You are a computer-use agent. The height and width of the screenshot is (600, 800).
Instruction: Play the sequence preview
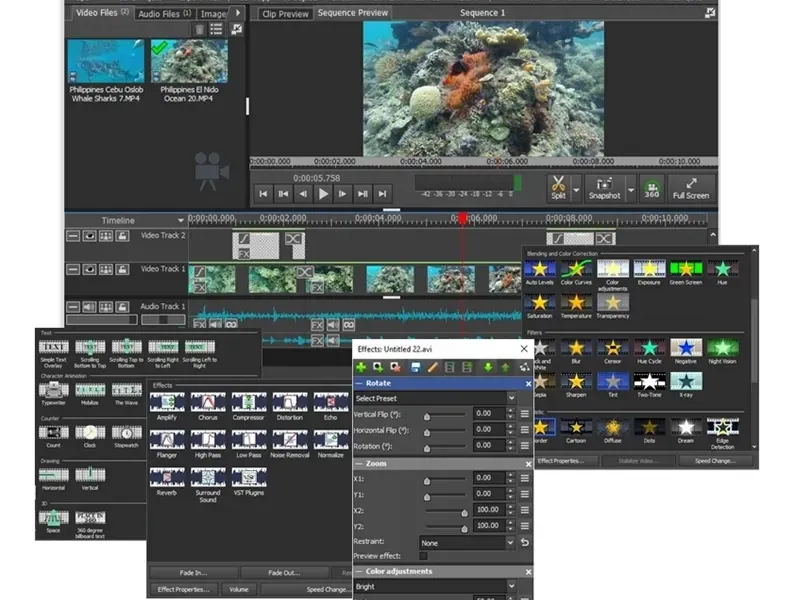(323, 194)
